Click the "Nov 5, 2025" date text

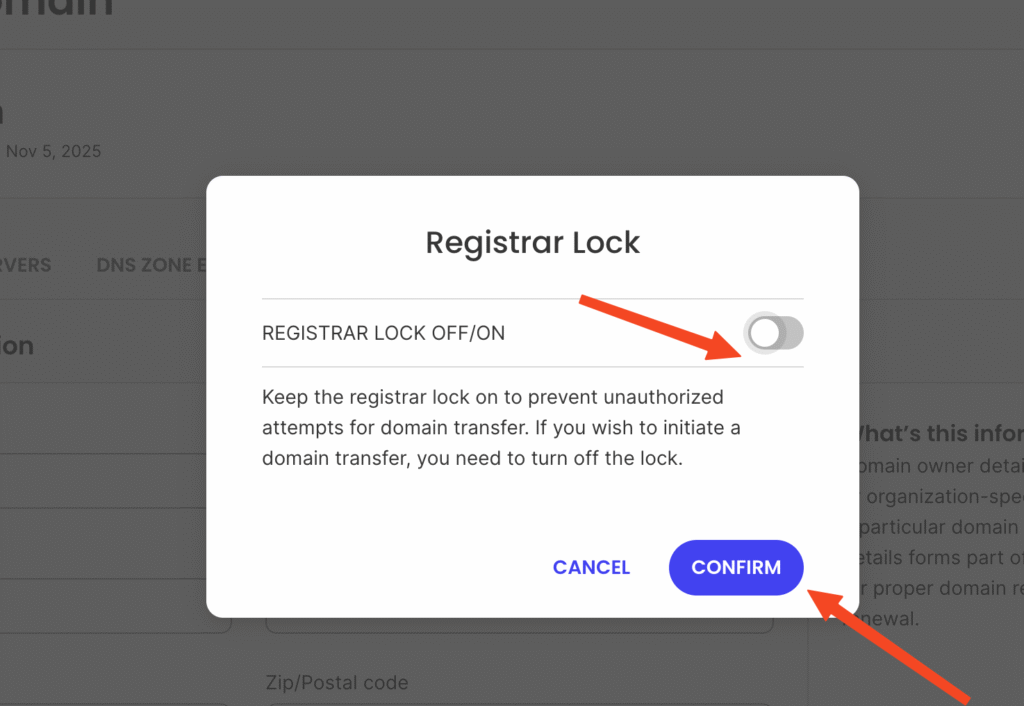pyautogui.click(x=53, y=152)
